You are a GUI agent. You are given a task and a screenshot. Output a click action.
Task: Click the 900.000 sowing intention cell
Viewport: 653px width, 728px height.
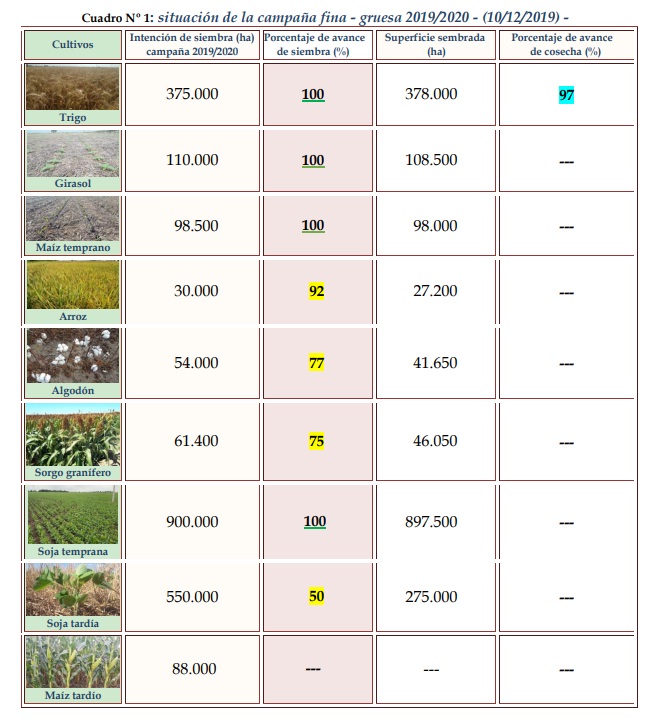coord(191,522)
